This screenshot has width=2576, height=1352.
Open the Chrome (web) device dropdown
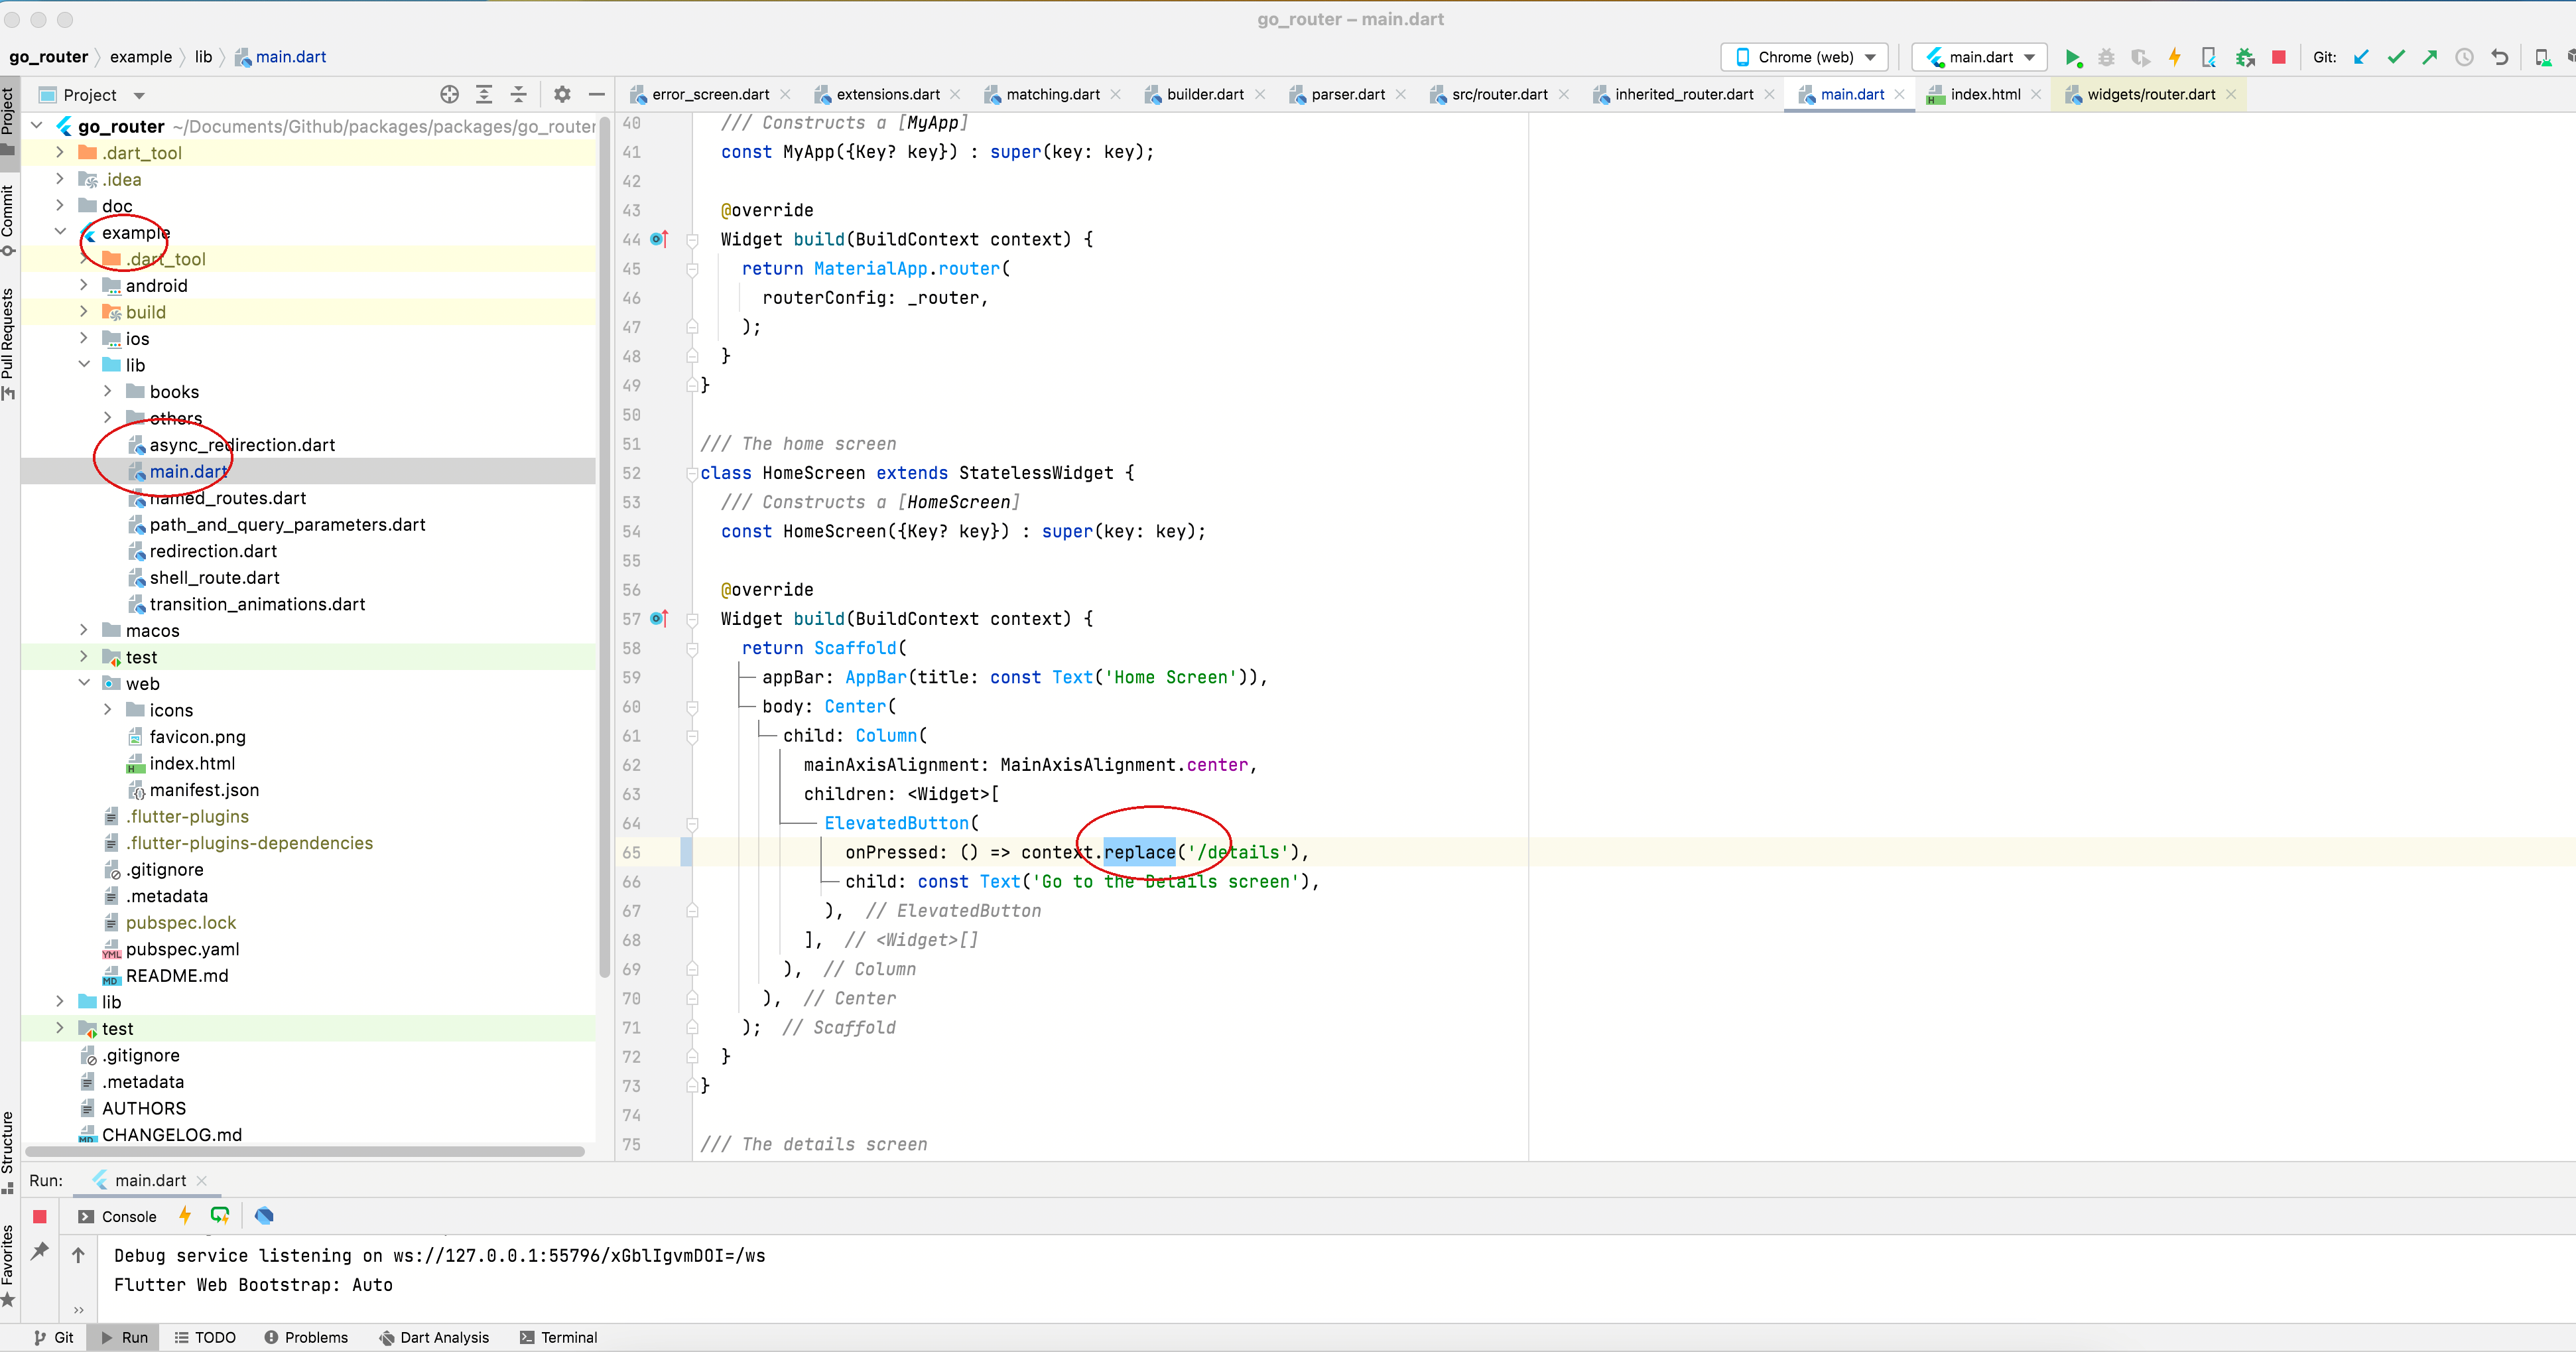tap(1804, 57)
